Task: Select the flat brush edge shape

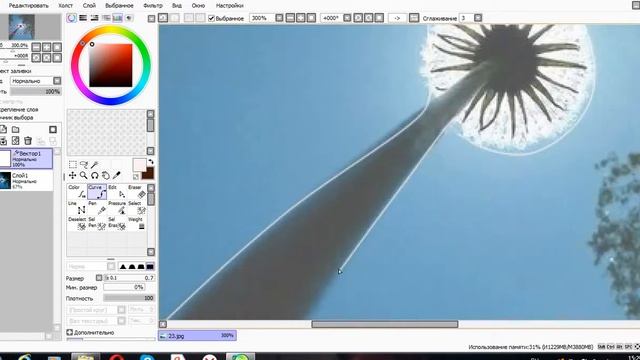Action: point(150,267)
